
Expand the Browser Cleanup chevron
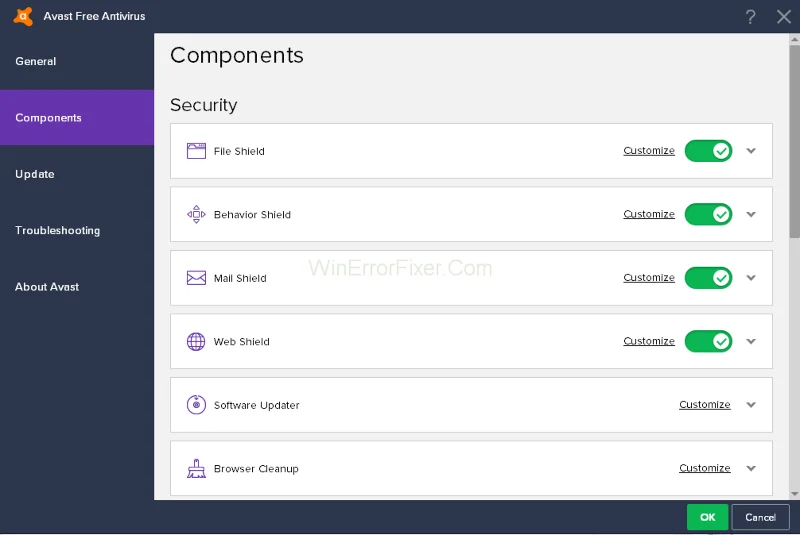[752, 468]
